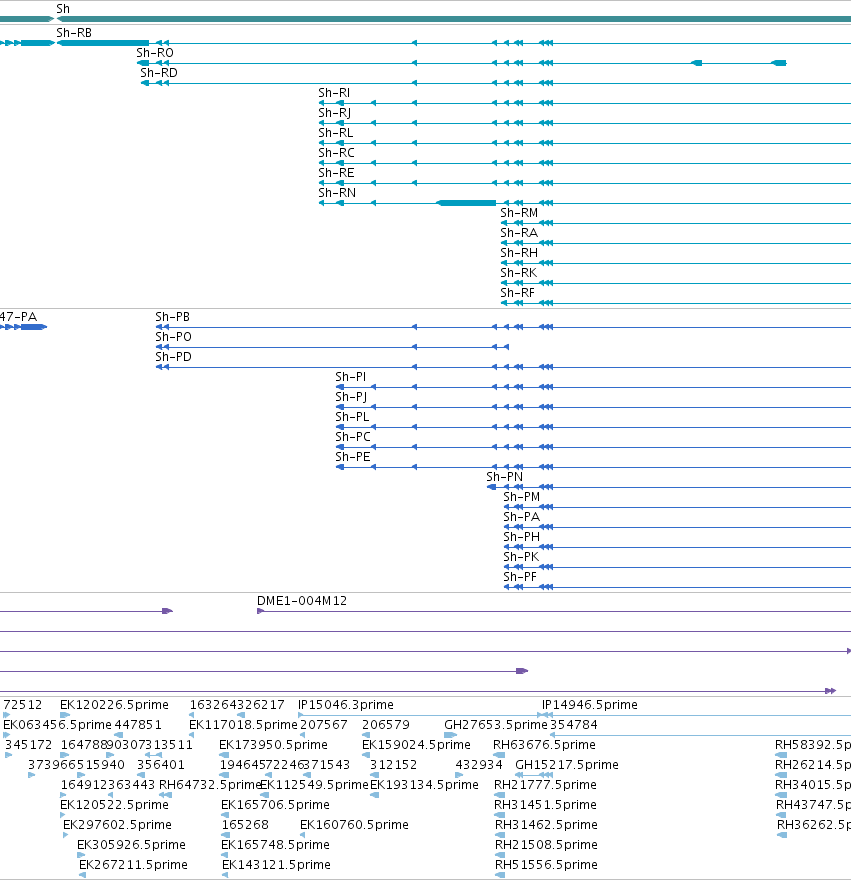
Task: Select the Sh-PK protein label
Action: point(521,557)
